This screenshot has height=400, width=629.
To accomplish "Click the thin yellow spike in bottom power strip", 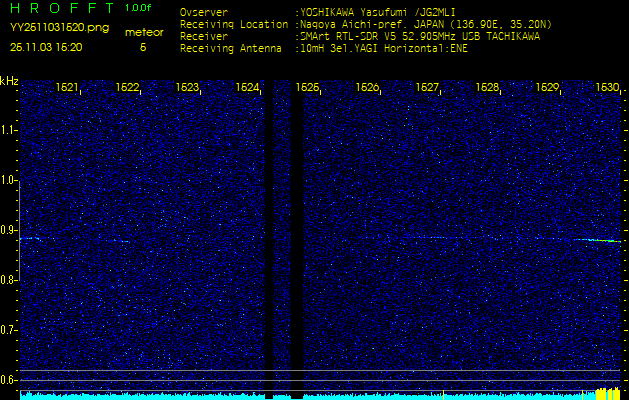I will pos(443,394).
